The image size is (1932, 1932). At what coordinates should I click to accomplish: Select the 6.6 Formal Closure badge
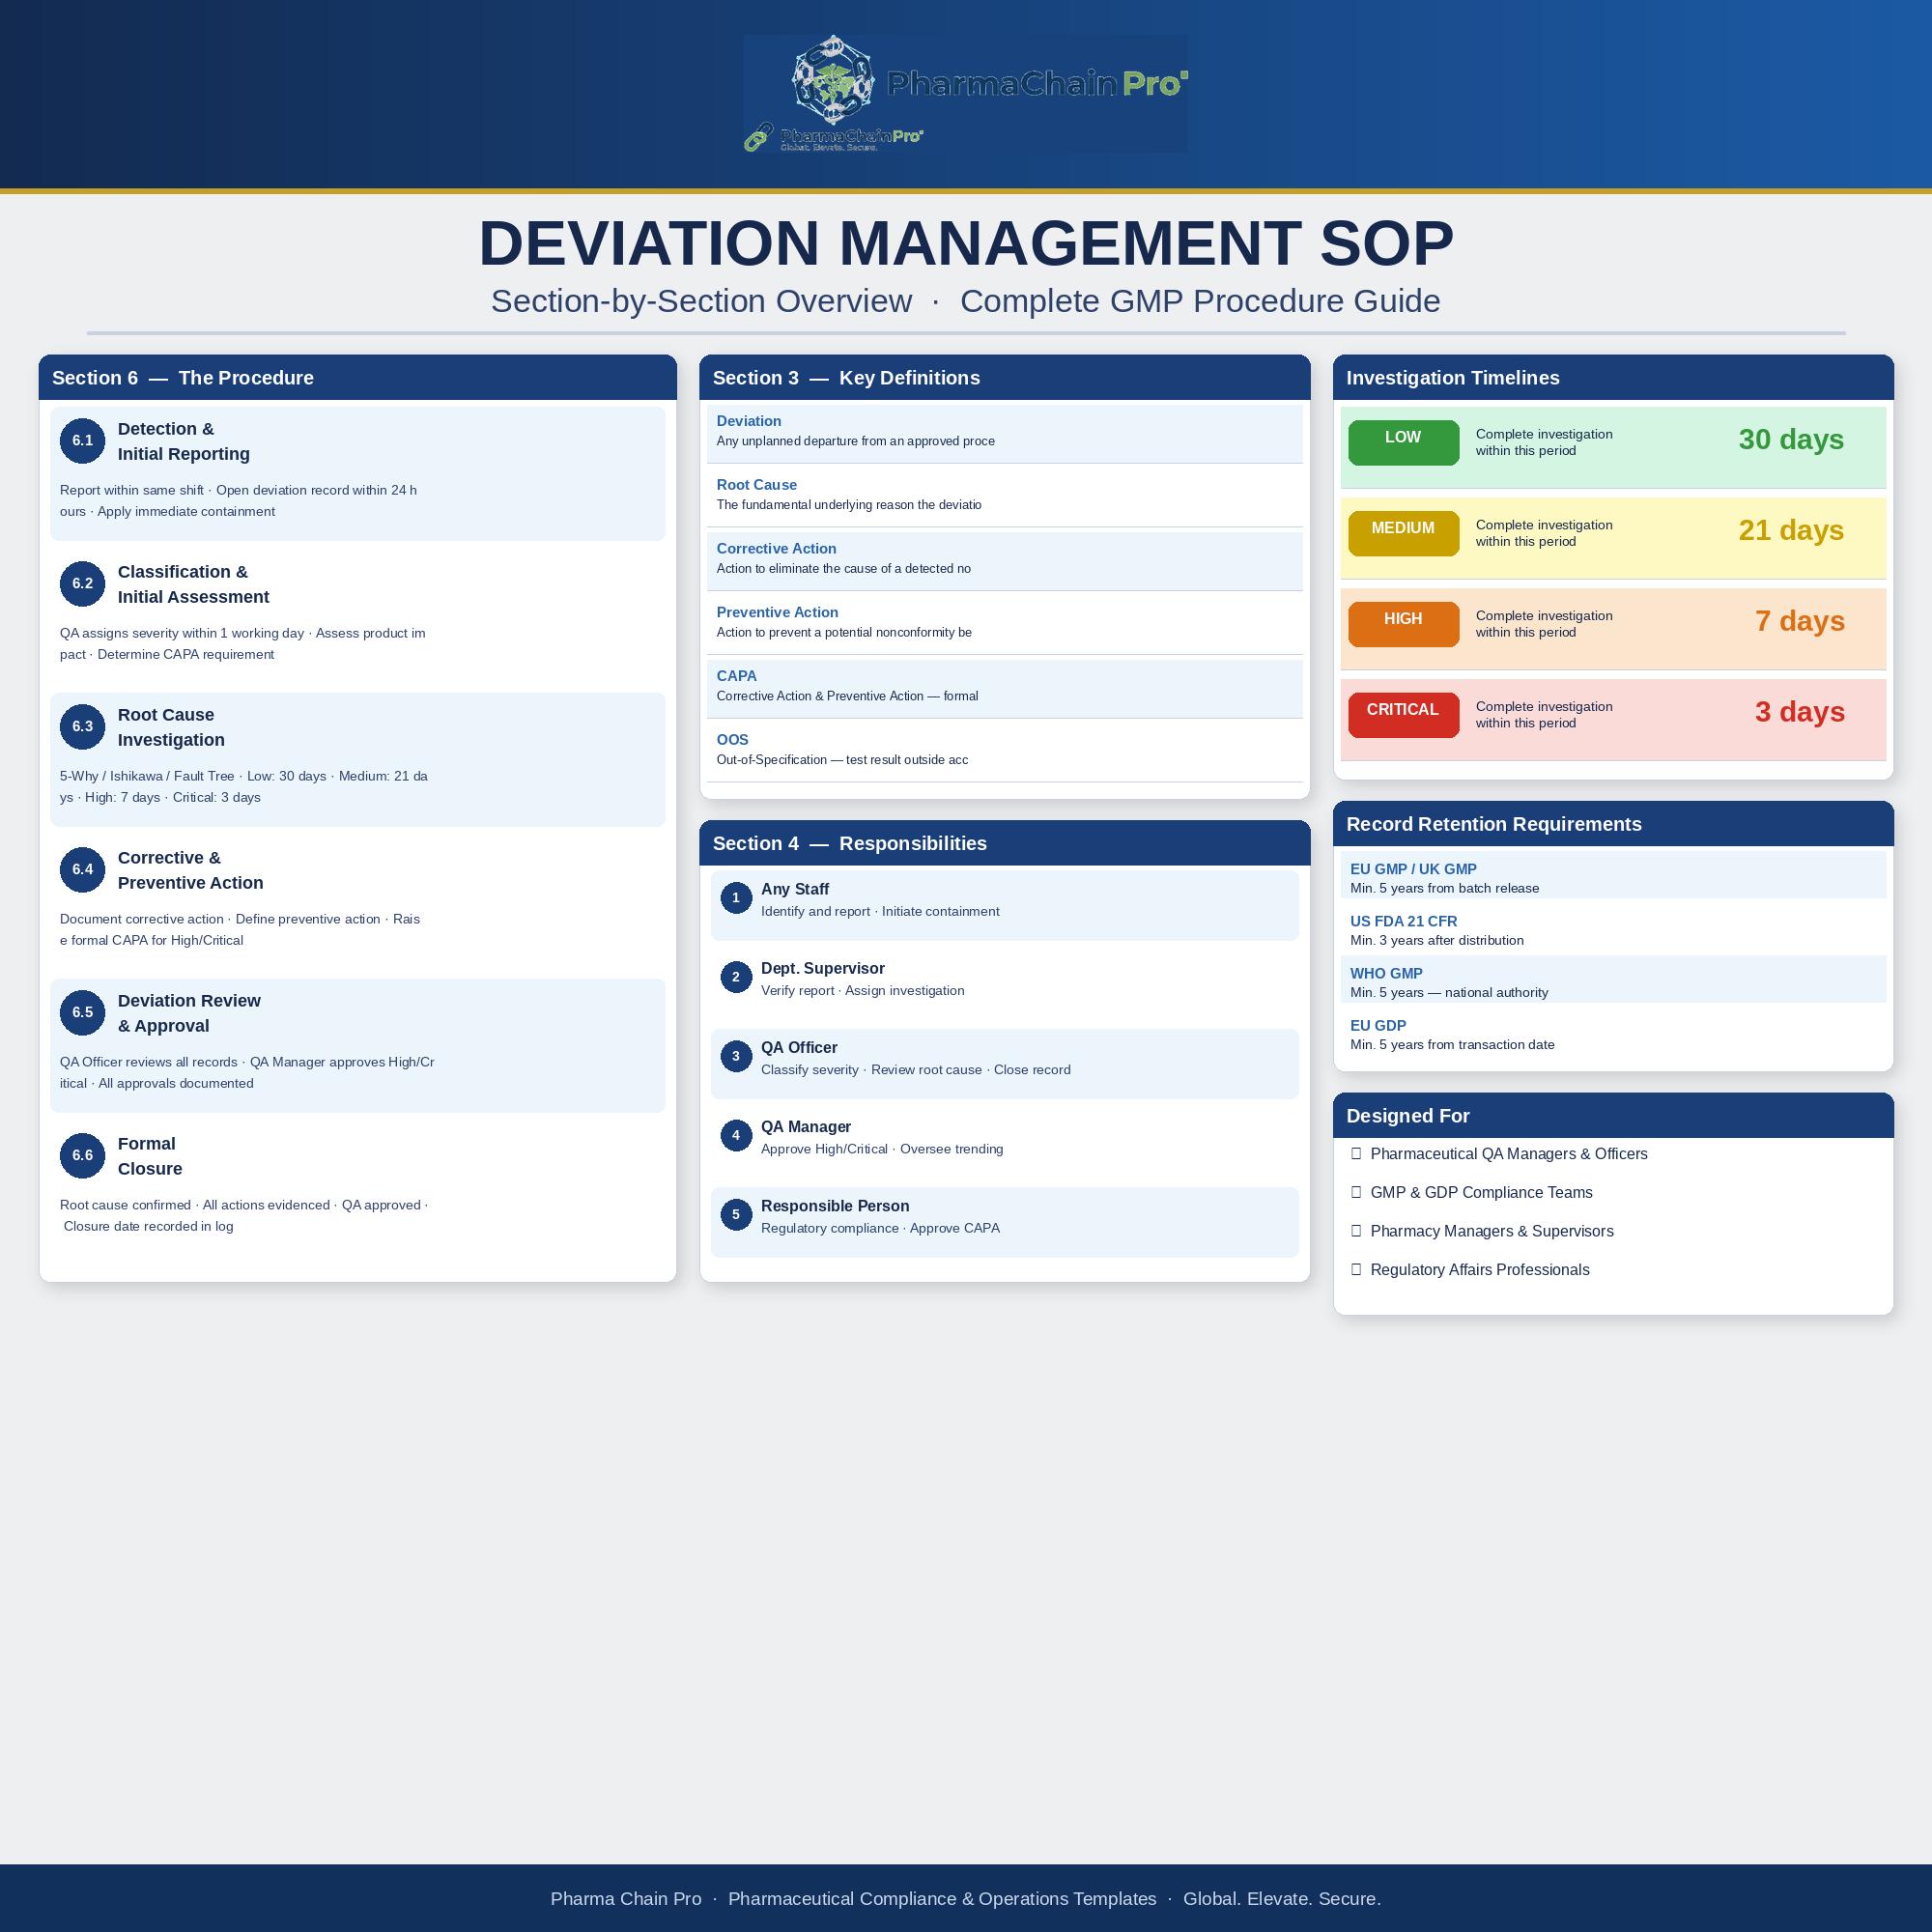[82, 1156]
